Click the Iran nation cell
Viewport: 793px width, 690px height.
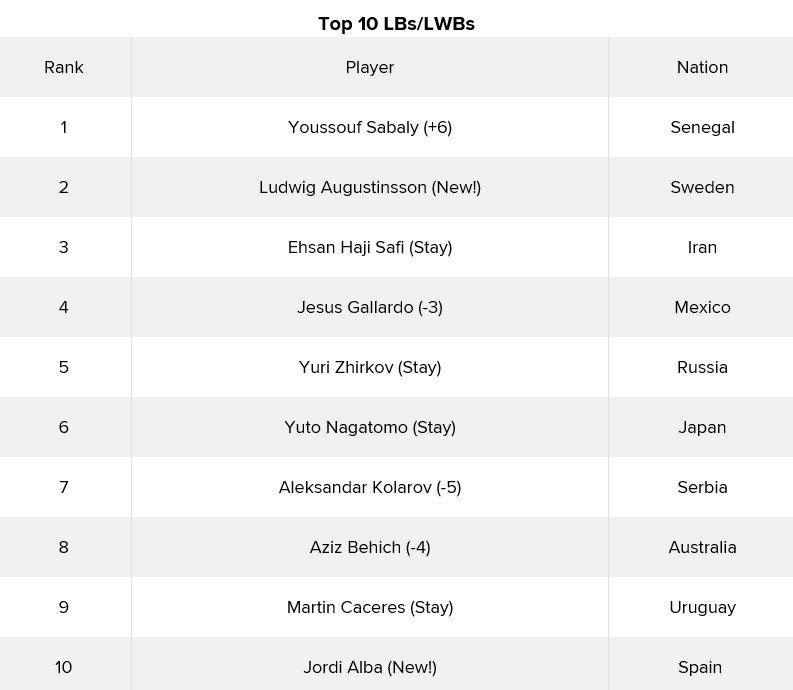(702, 247)
